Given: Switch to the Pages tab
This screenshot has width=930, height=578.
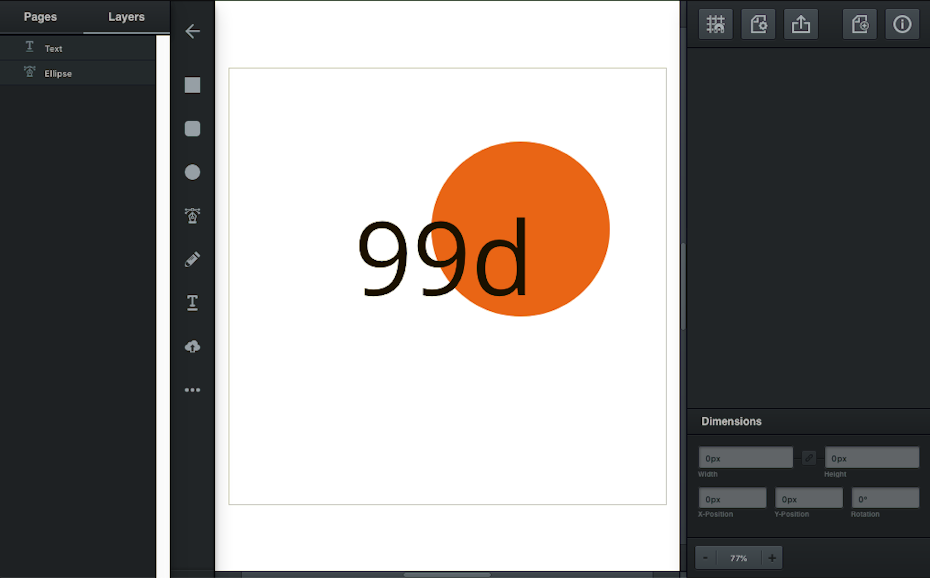Looking at the screenshot, I should pos(40,17).
